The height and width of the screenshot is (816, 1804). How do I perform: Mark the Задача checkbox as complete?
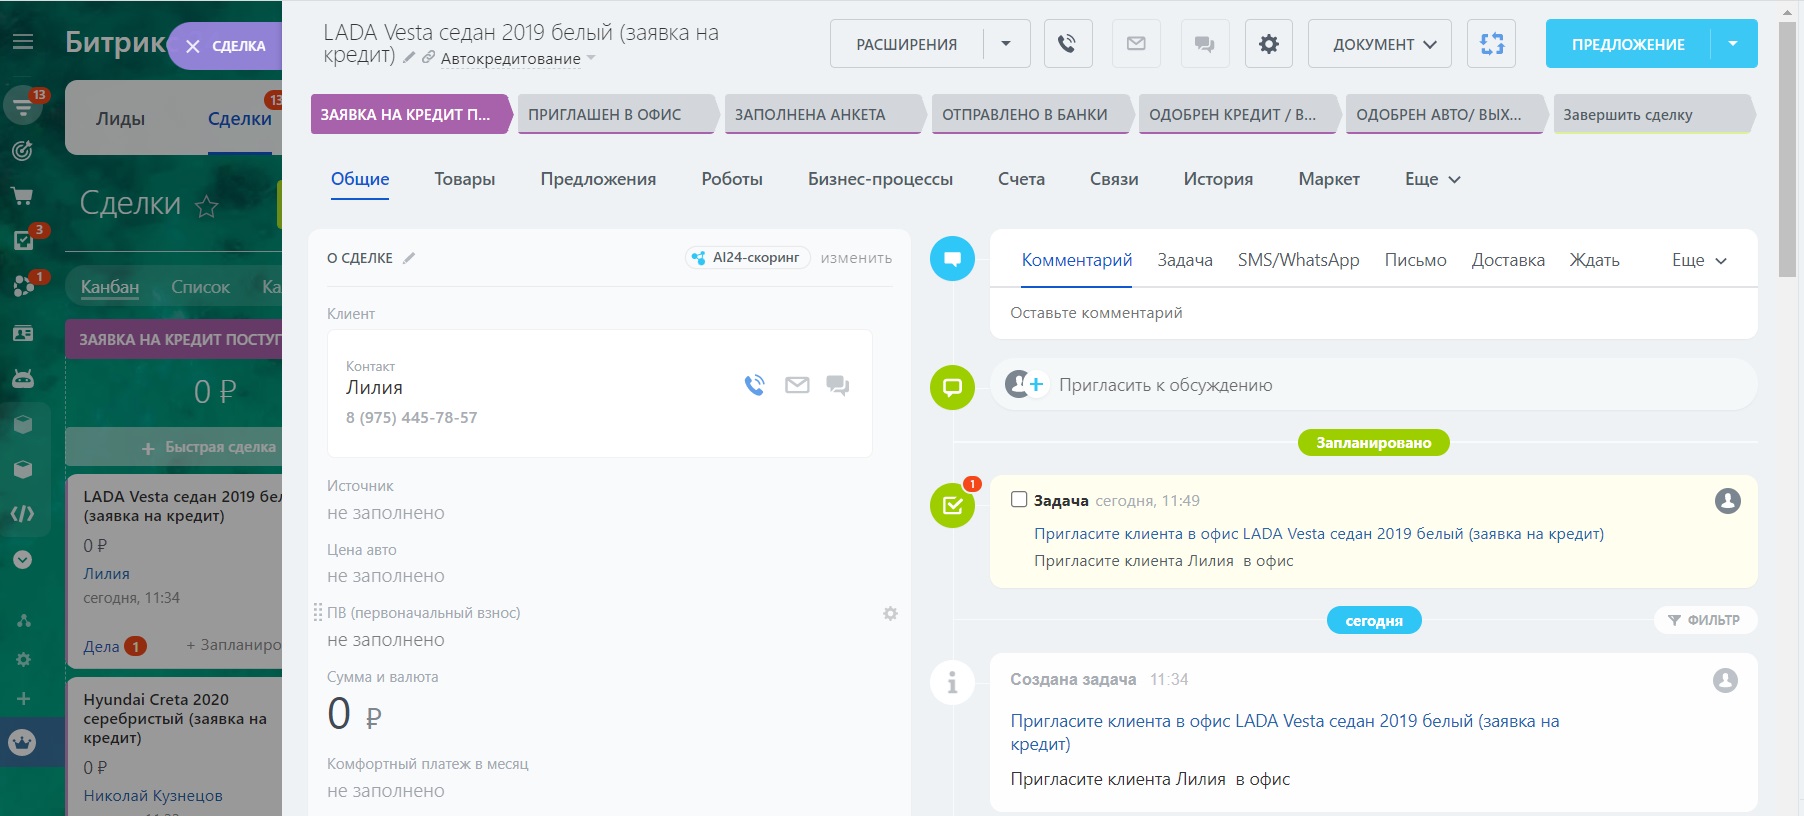click(1019, 499)
